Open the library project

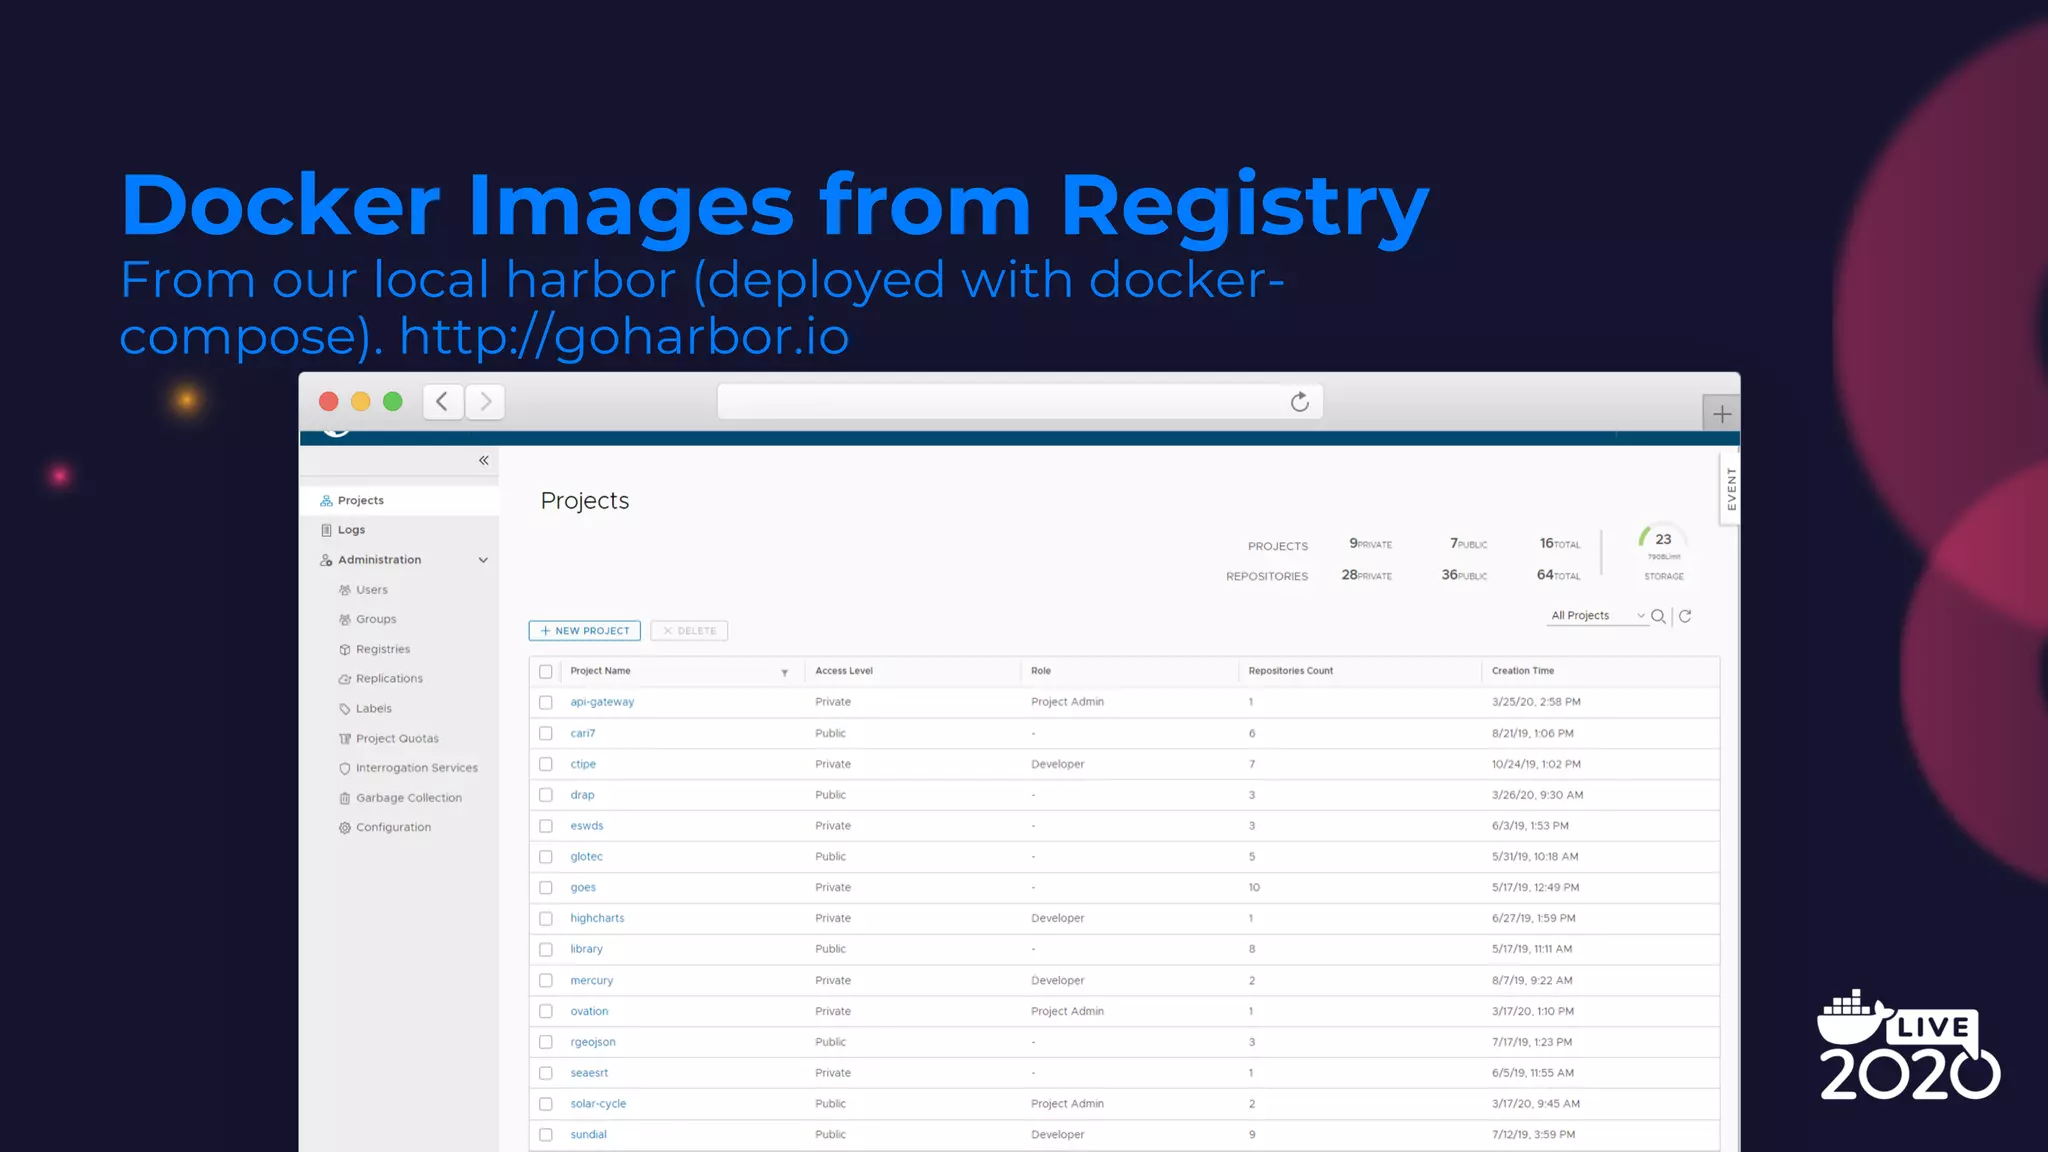click(x=587, y=949)
